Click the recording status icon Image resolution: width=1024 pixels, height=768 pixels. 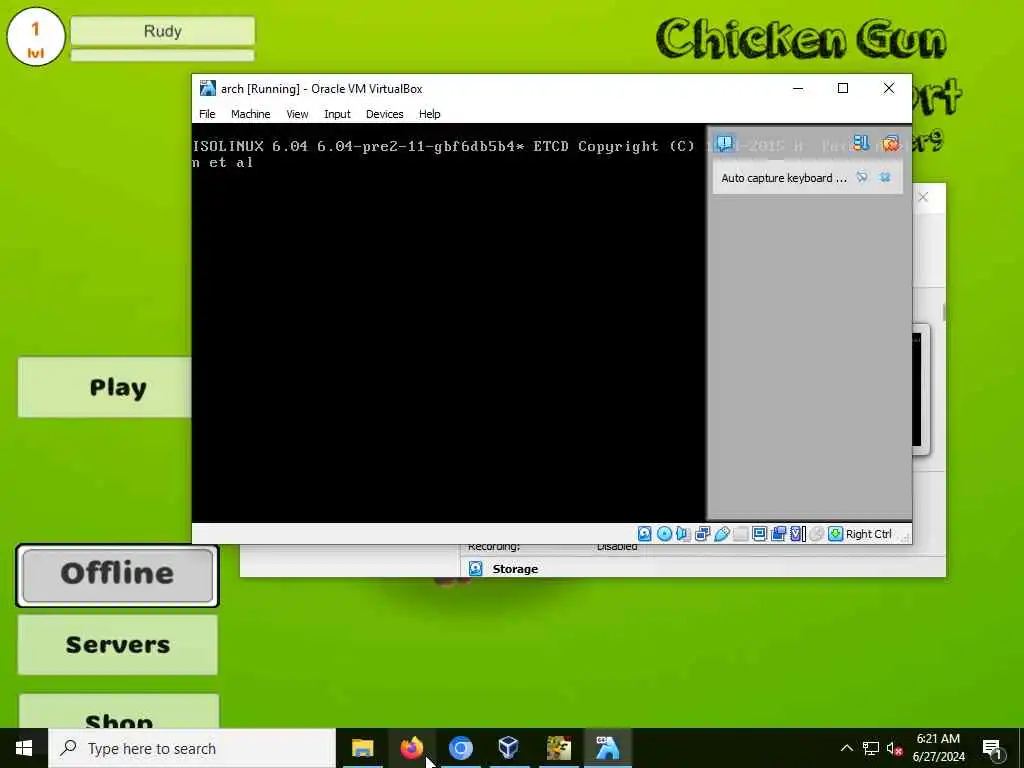click(778, 534)
